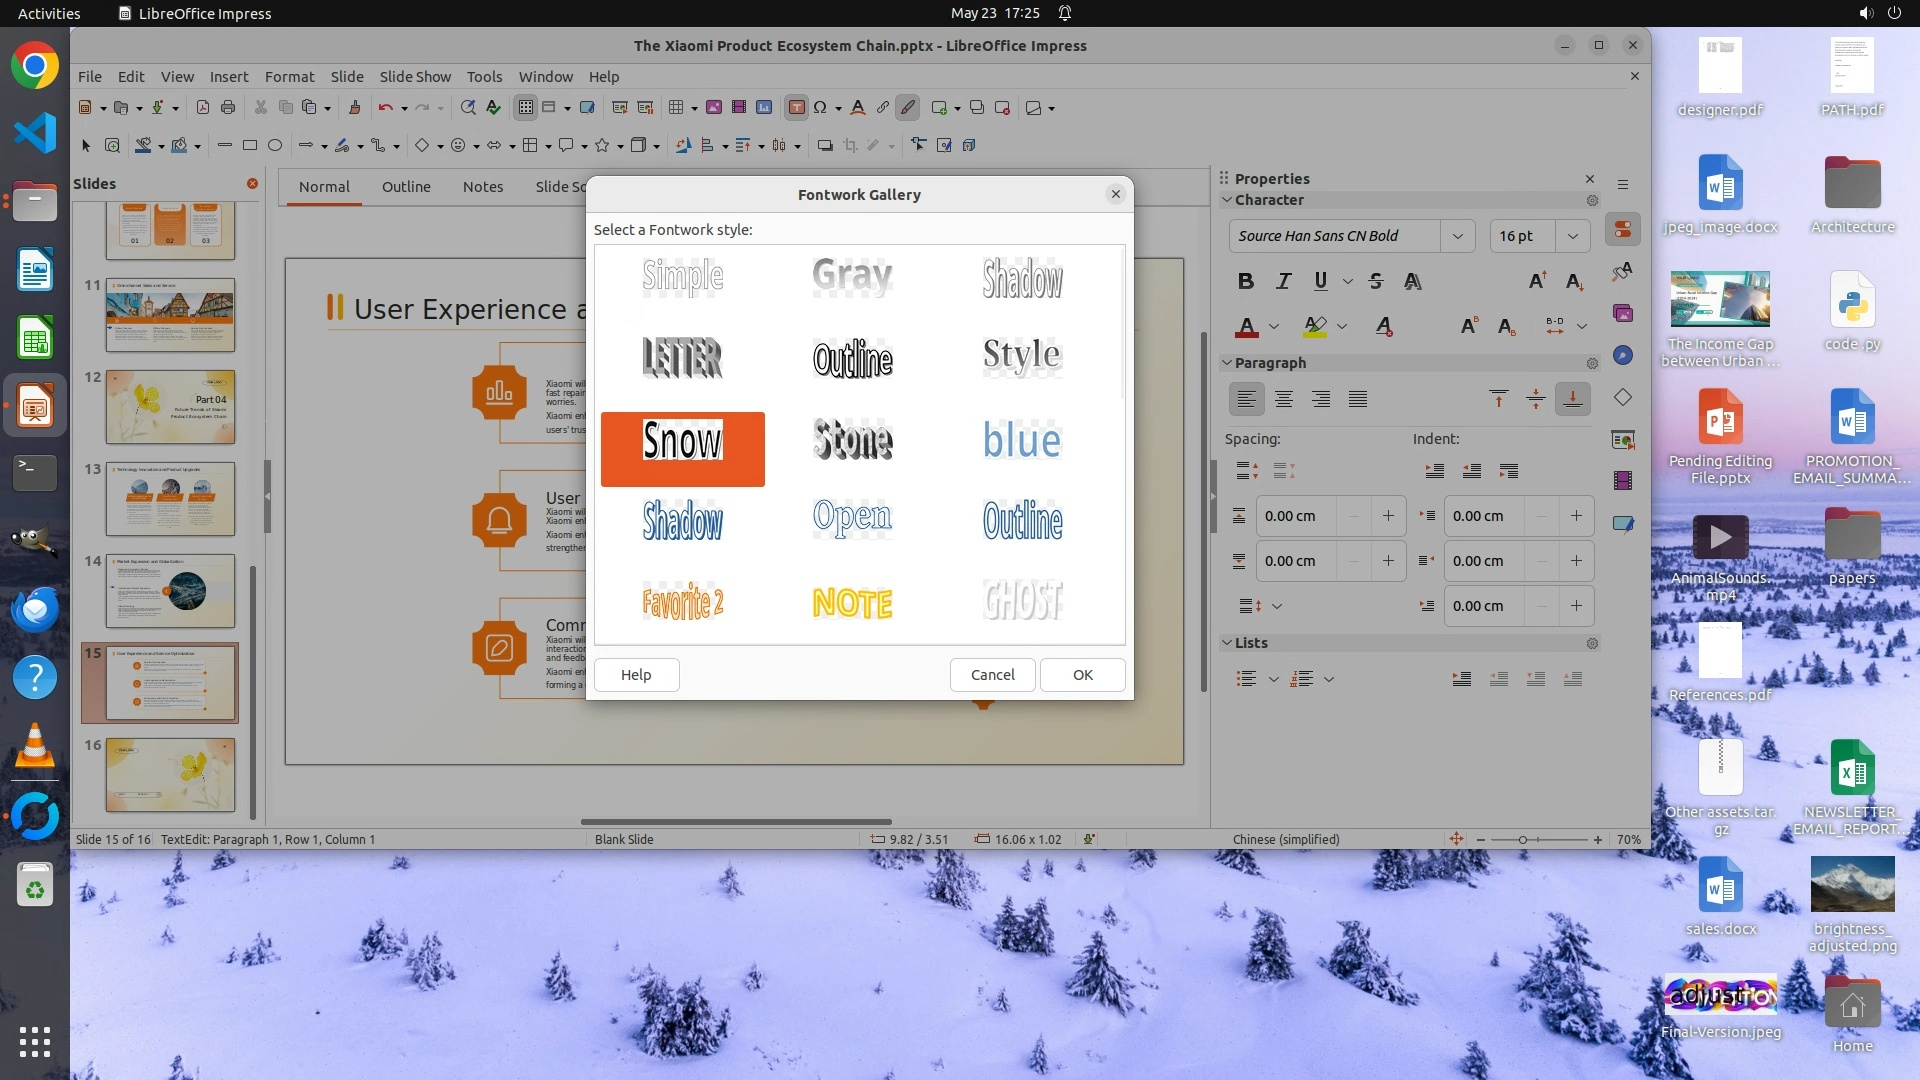The image size is (1920, 1080).
Task: Click the justified alignment icon
Action: (x=1357, y=399)
